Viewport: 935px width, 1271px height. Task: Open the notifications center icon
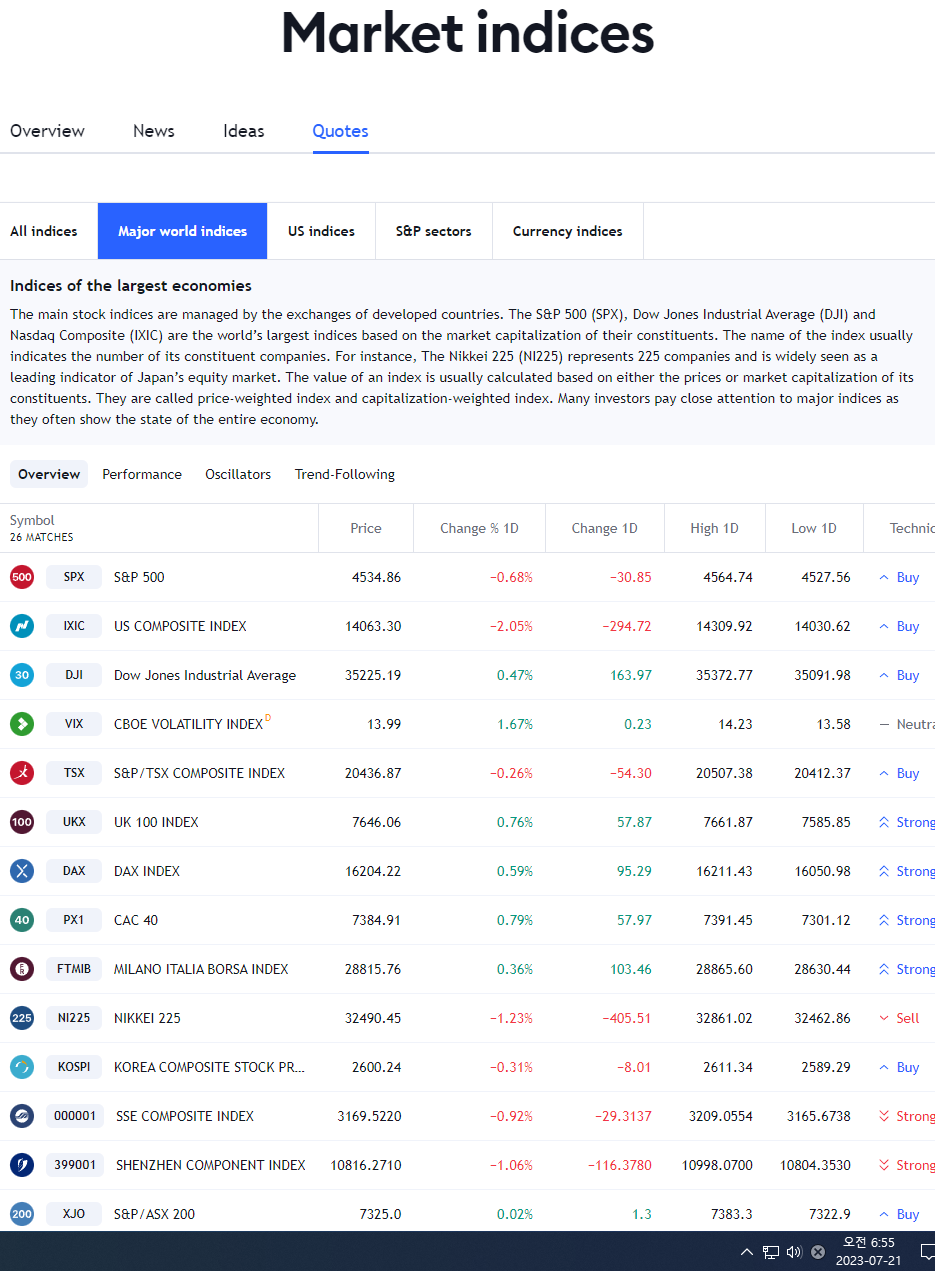(927, 1252)
